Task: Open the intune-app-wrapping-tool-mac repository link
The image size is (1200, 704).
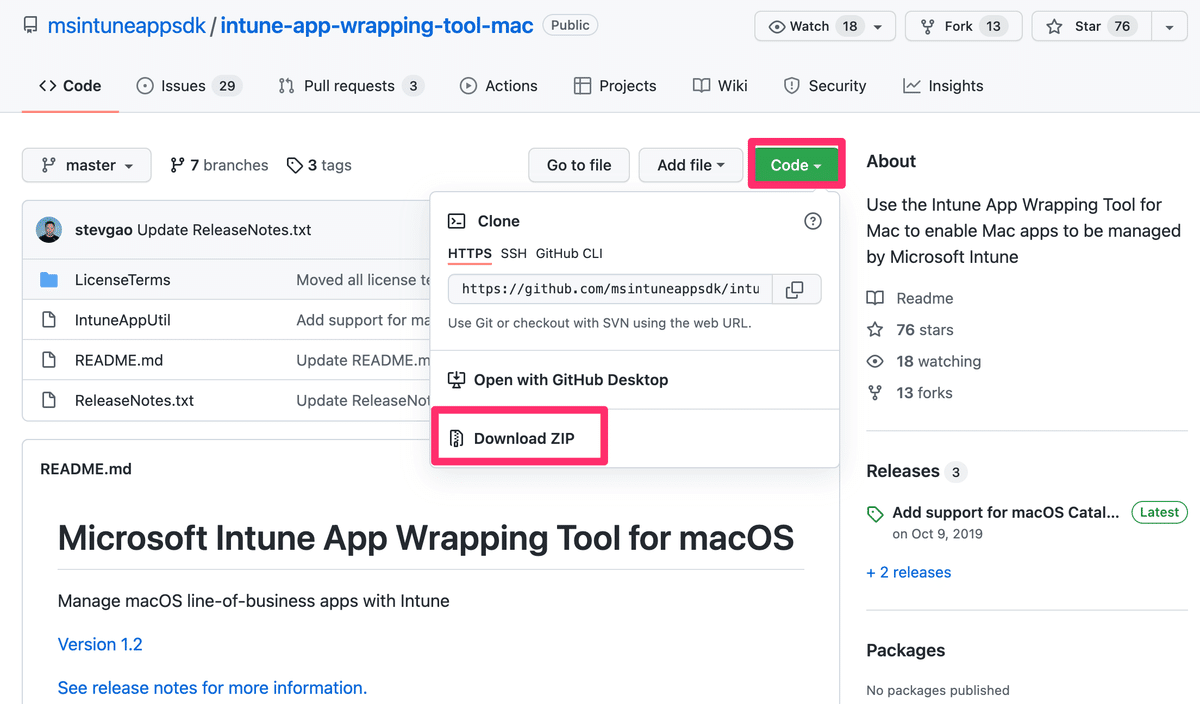Action: [x=377, y=26]
